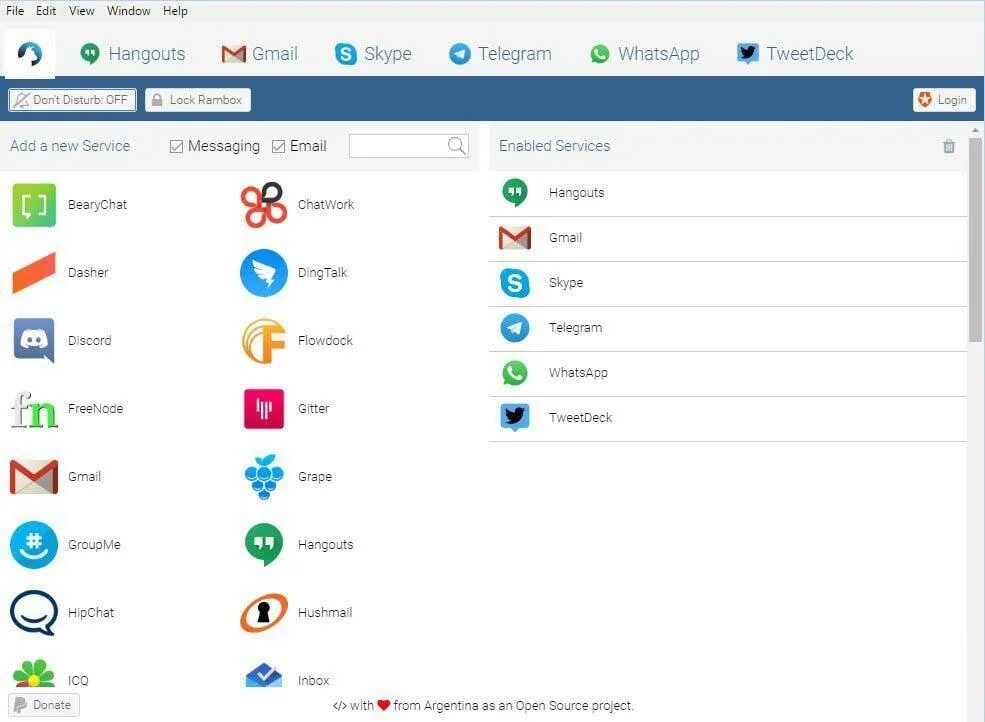This screenshot has width=985, height=722.
Task: Remove all services with trash icon
Action: [949, 146]
